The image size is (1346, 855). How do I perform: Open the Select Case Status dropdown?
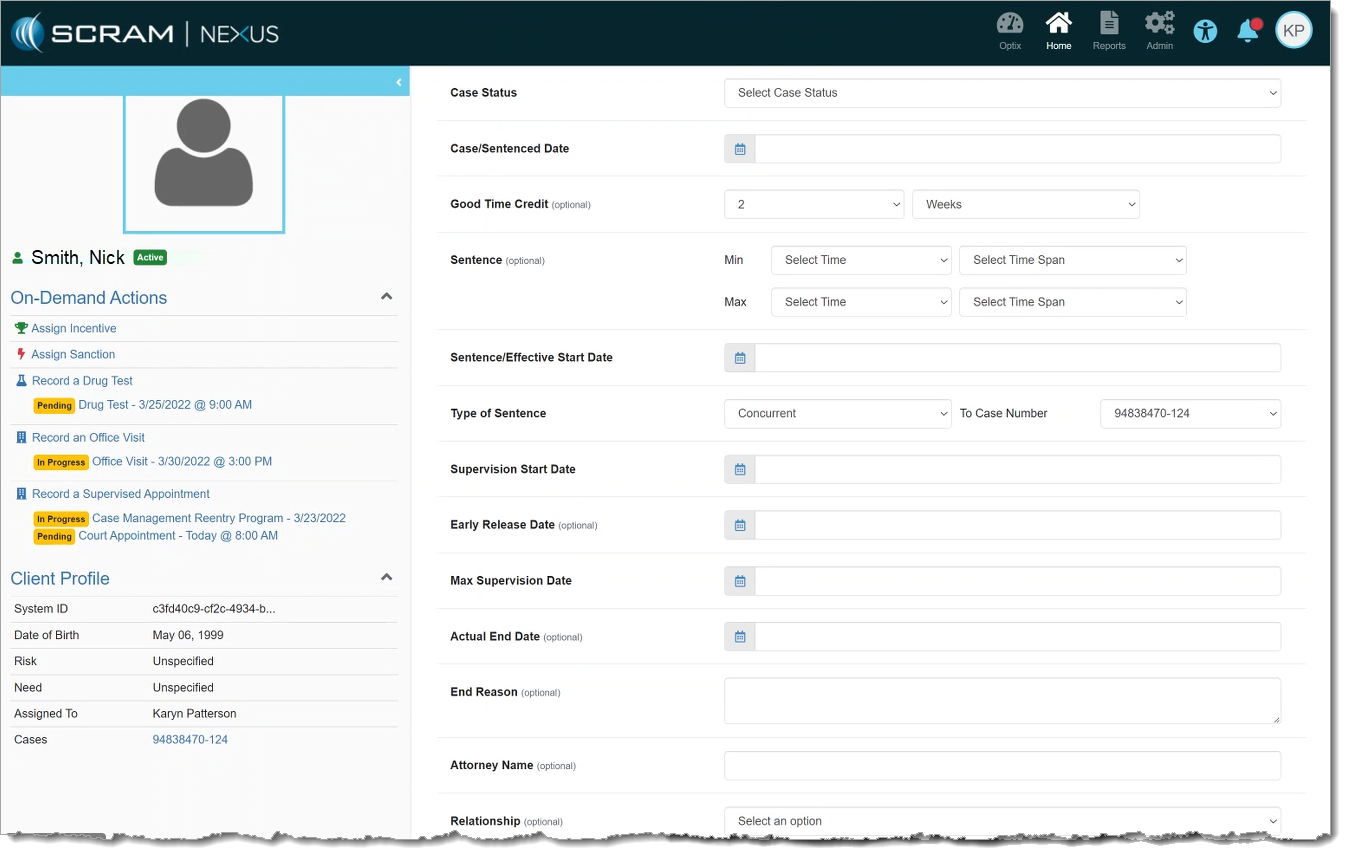1001,93
